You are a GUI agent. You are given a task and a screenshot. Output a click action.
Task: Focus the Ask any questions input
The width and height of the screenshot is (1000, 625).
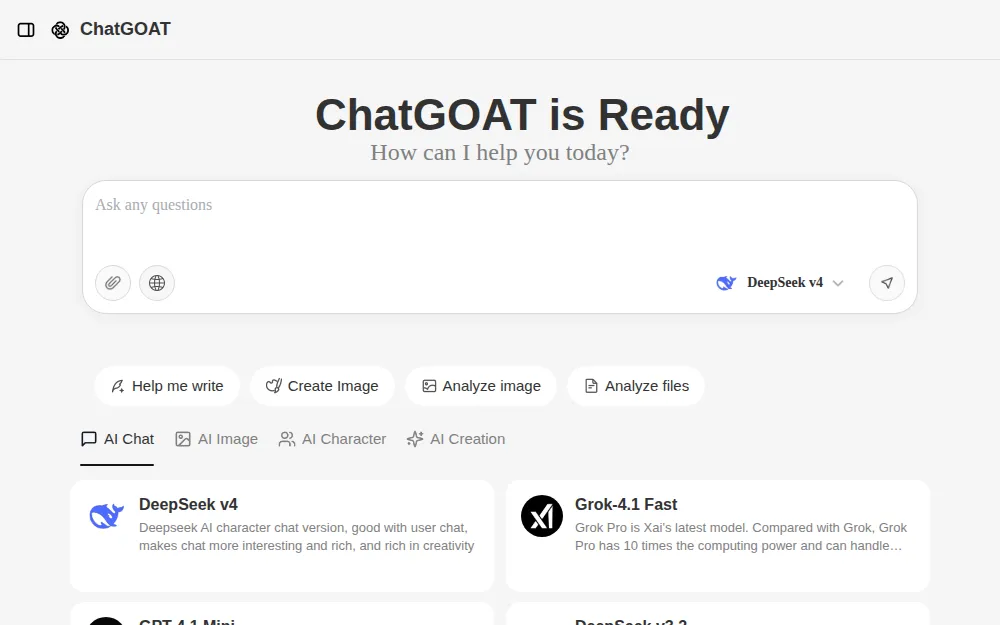click(x=499, y=220)
